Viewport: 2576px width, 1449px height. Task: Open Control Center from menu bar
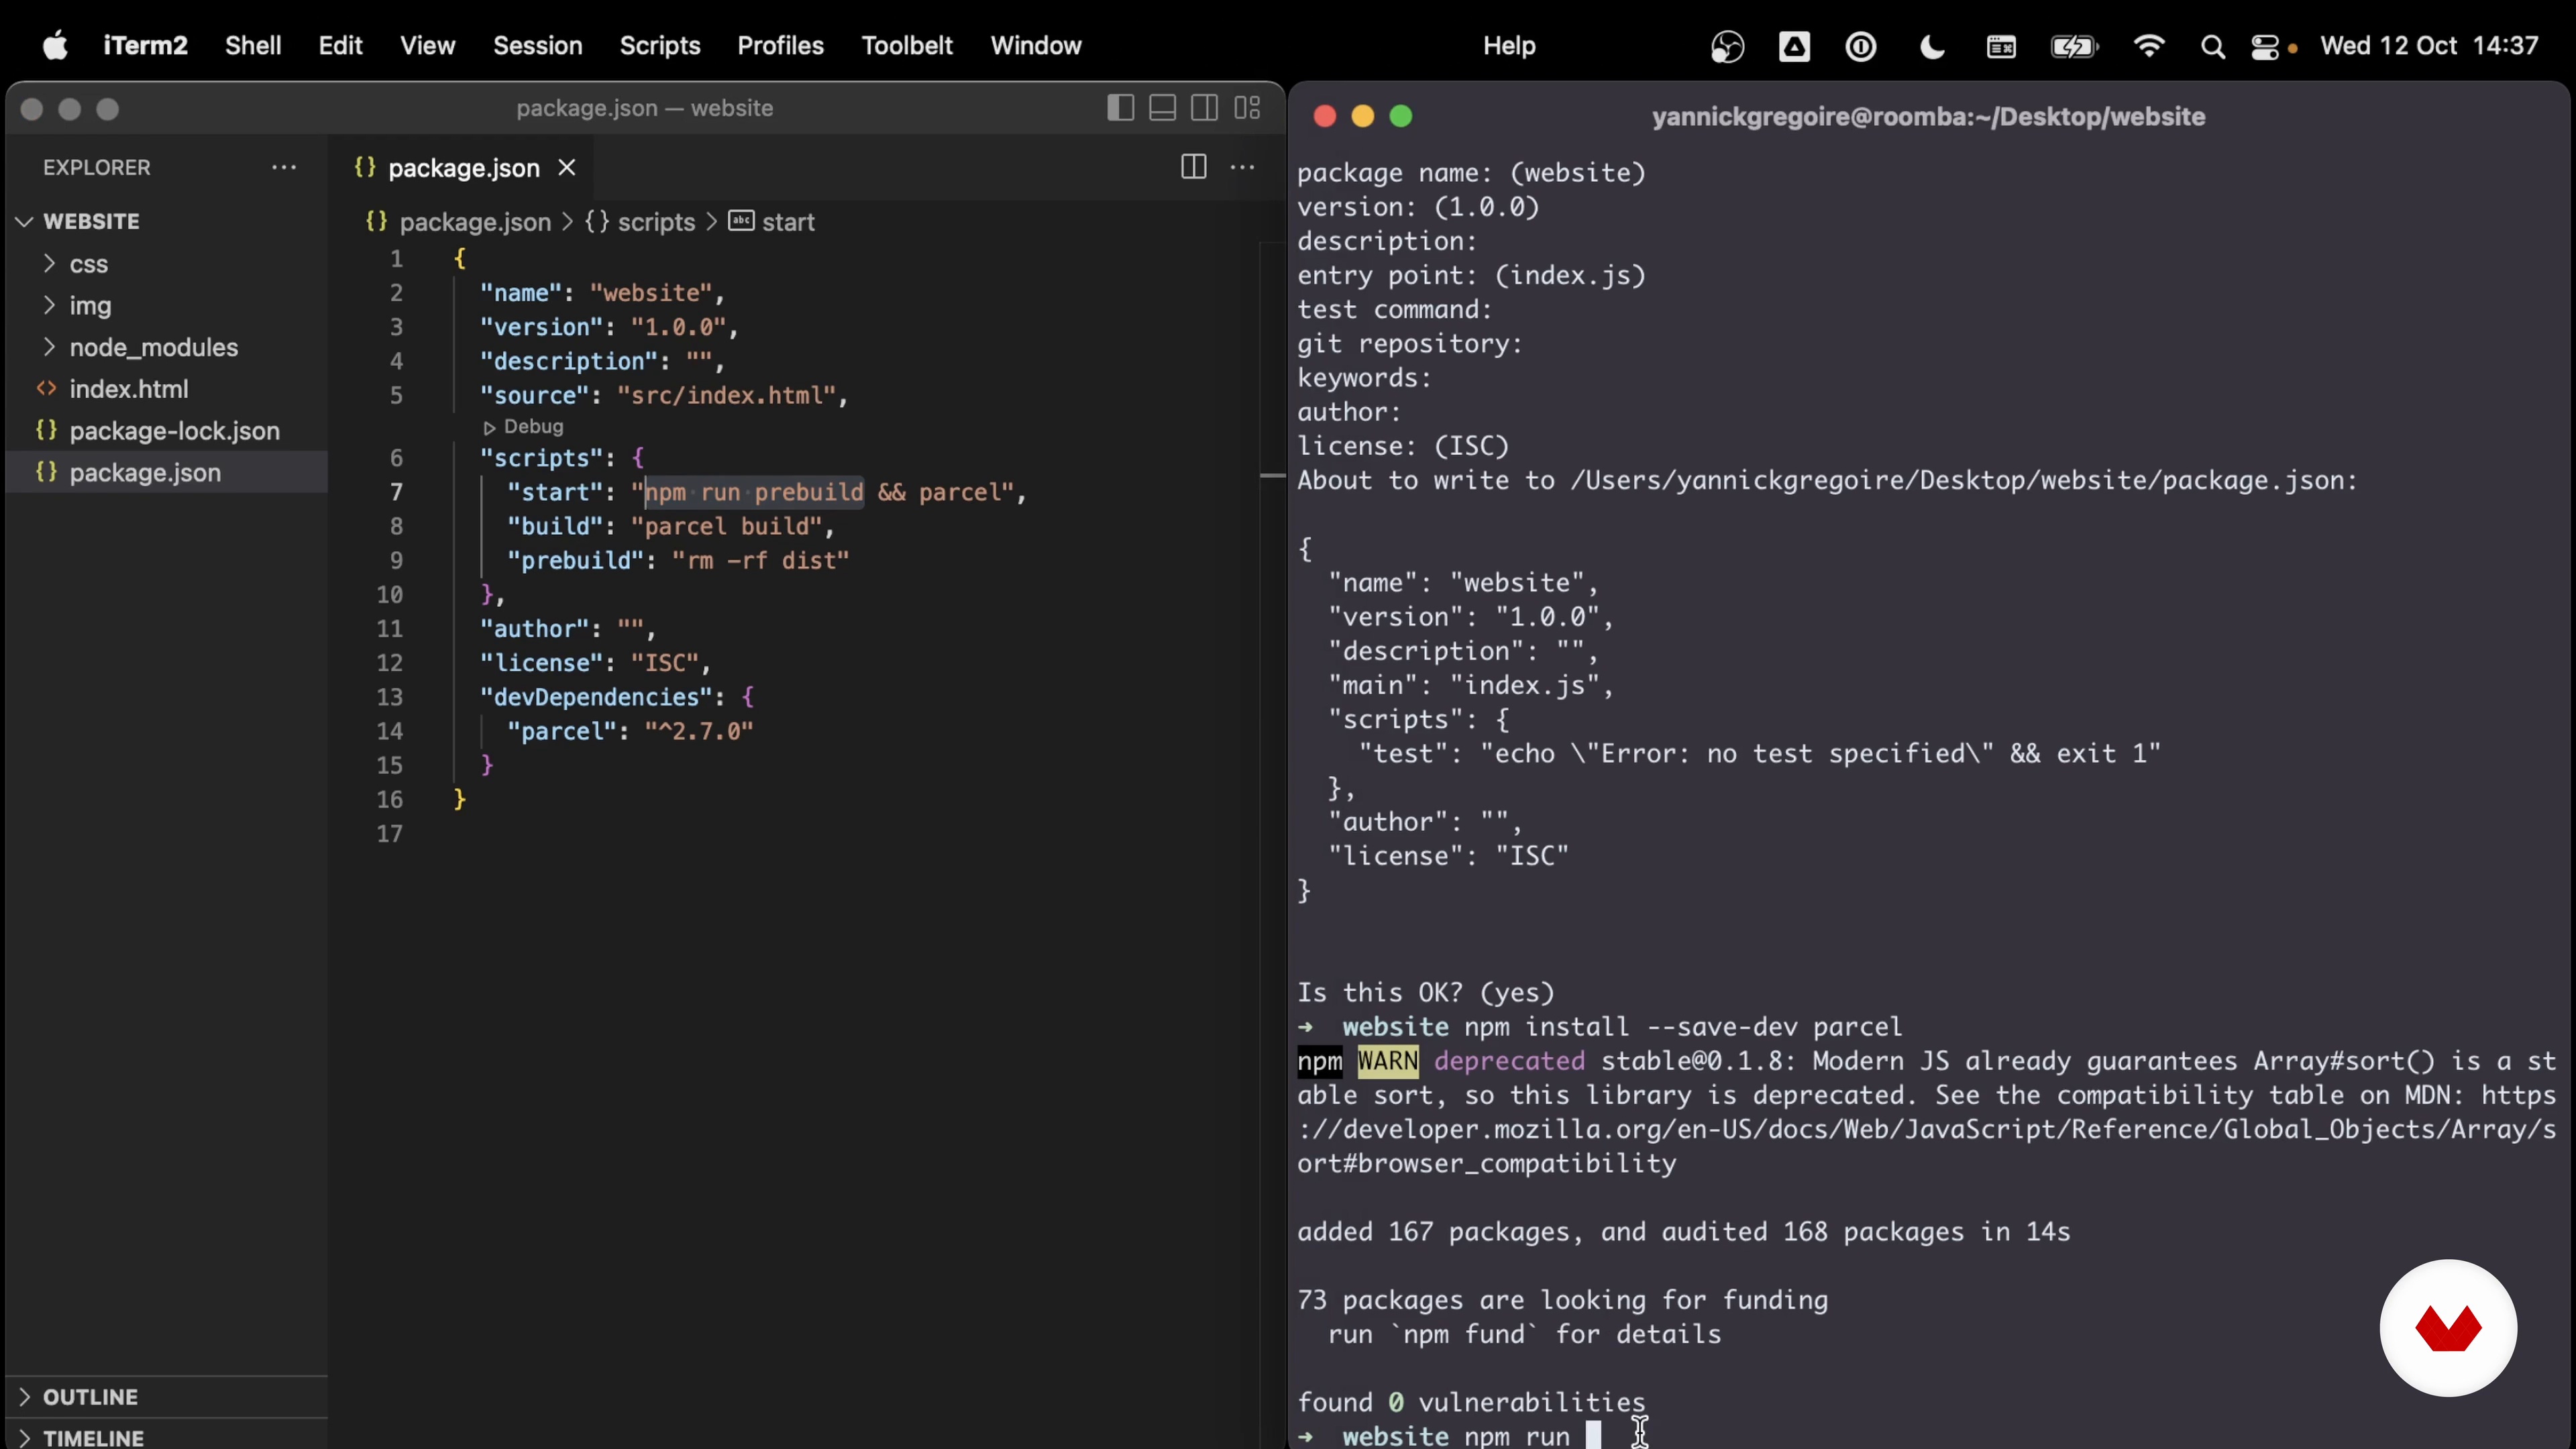(2265, 46)
